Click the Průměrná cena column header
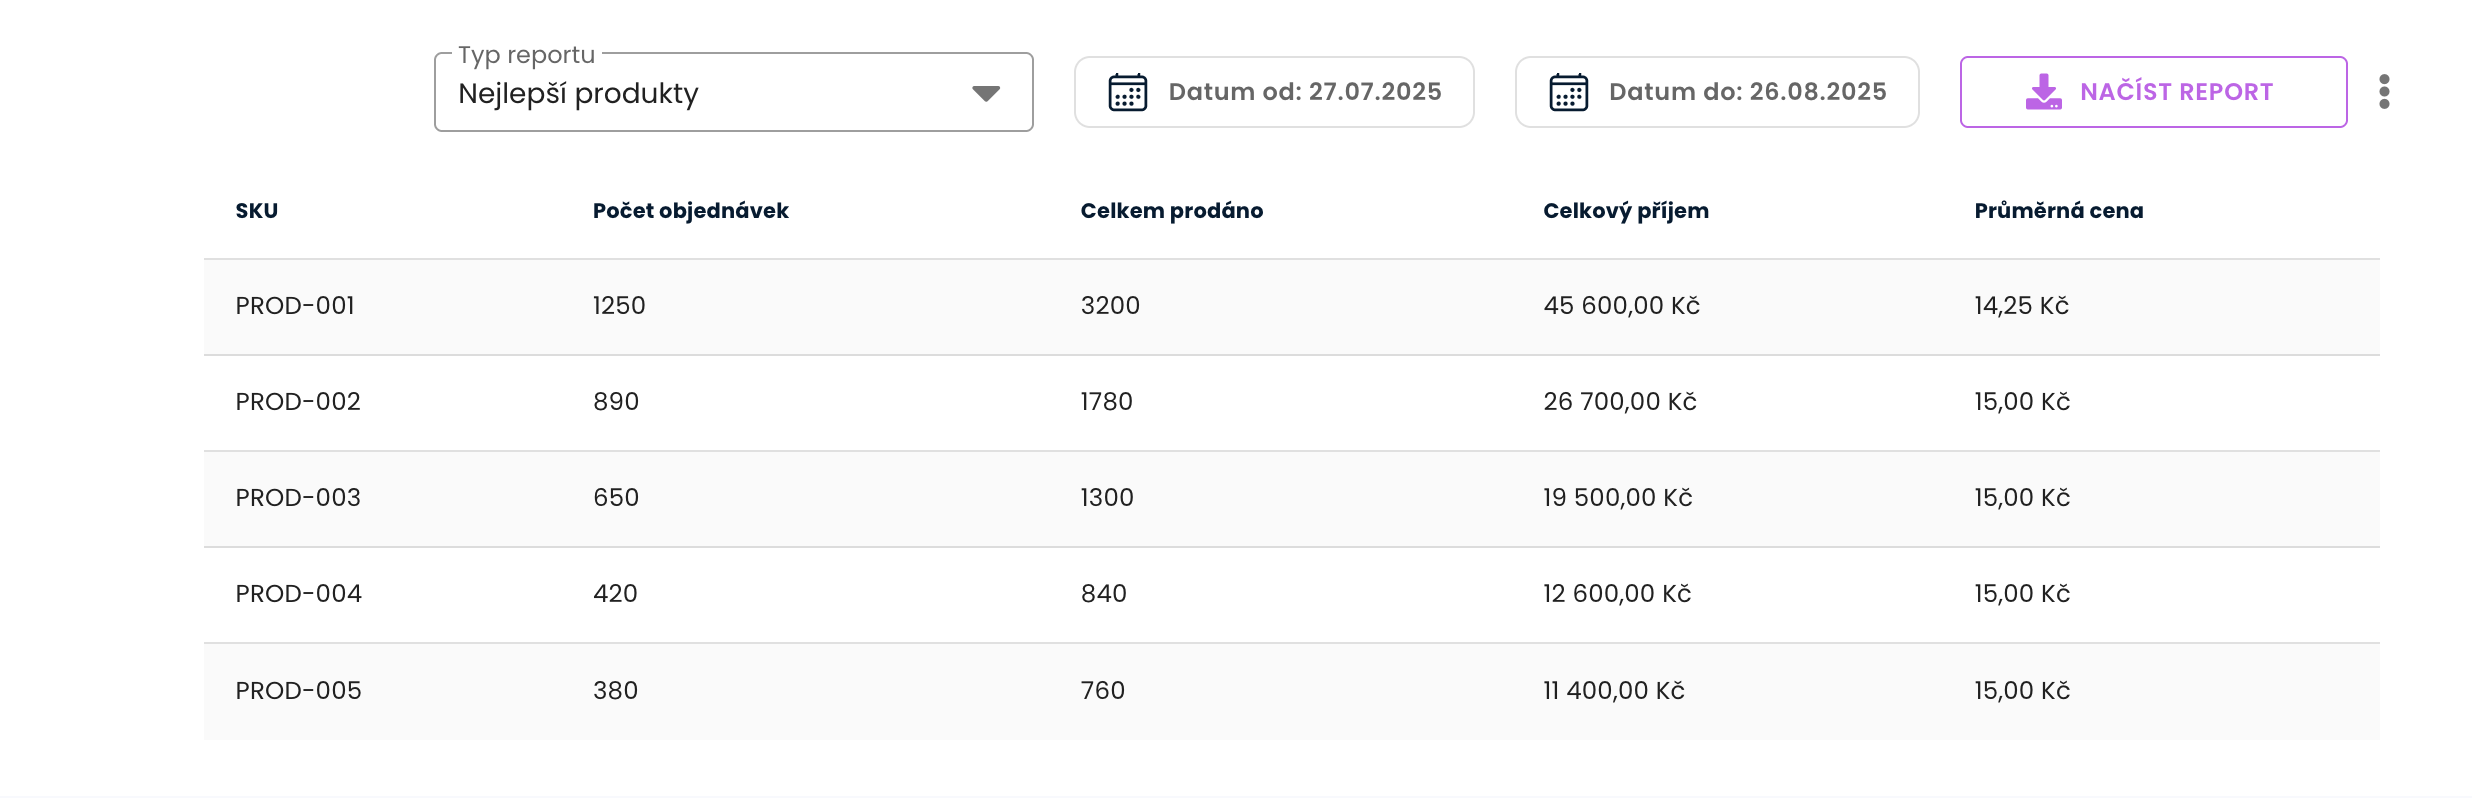Image resolution: width=2472 pixels, height=798 pixels. (2058, 211)
